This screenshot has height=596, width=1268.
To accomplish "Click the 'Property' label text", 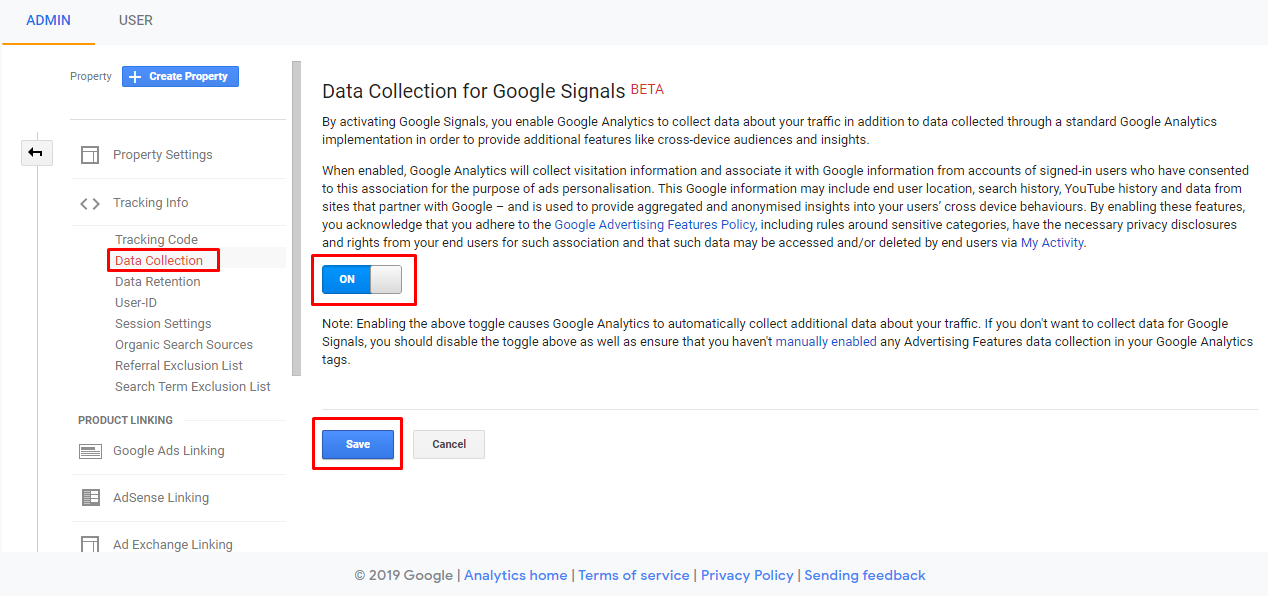I will tap(91, 76).
